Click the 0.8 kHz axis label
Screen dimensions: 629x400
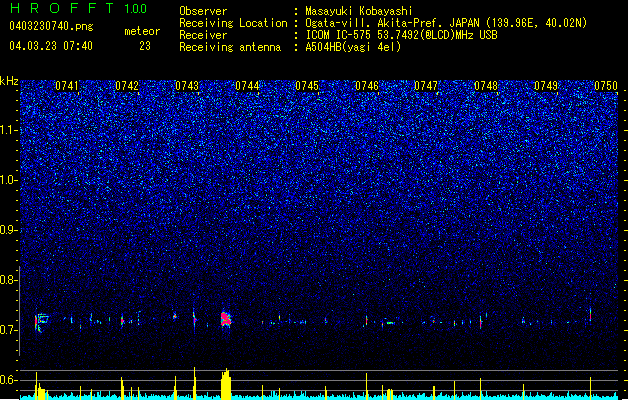[8, 280]
